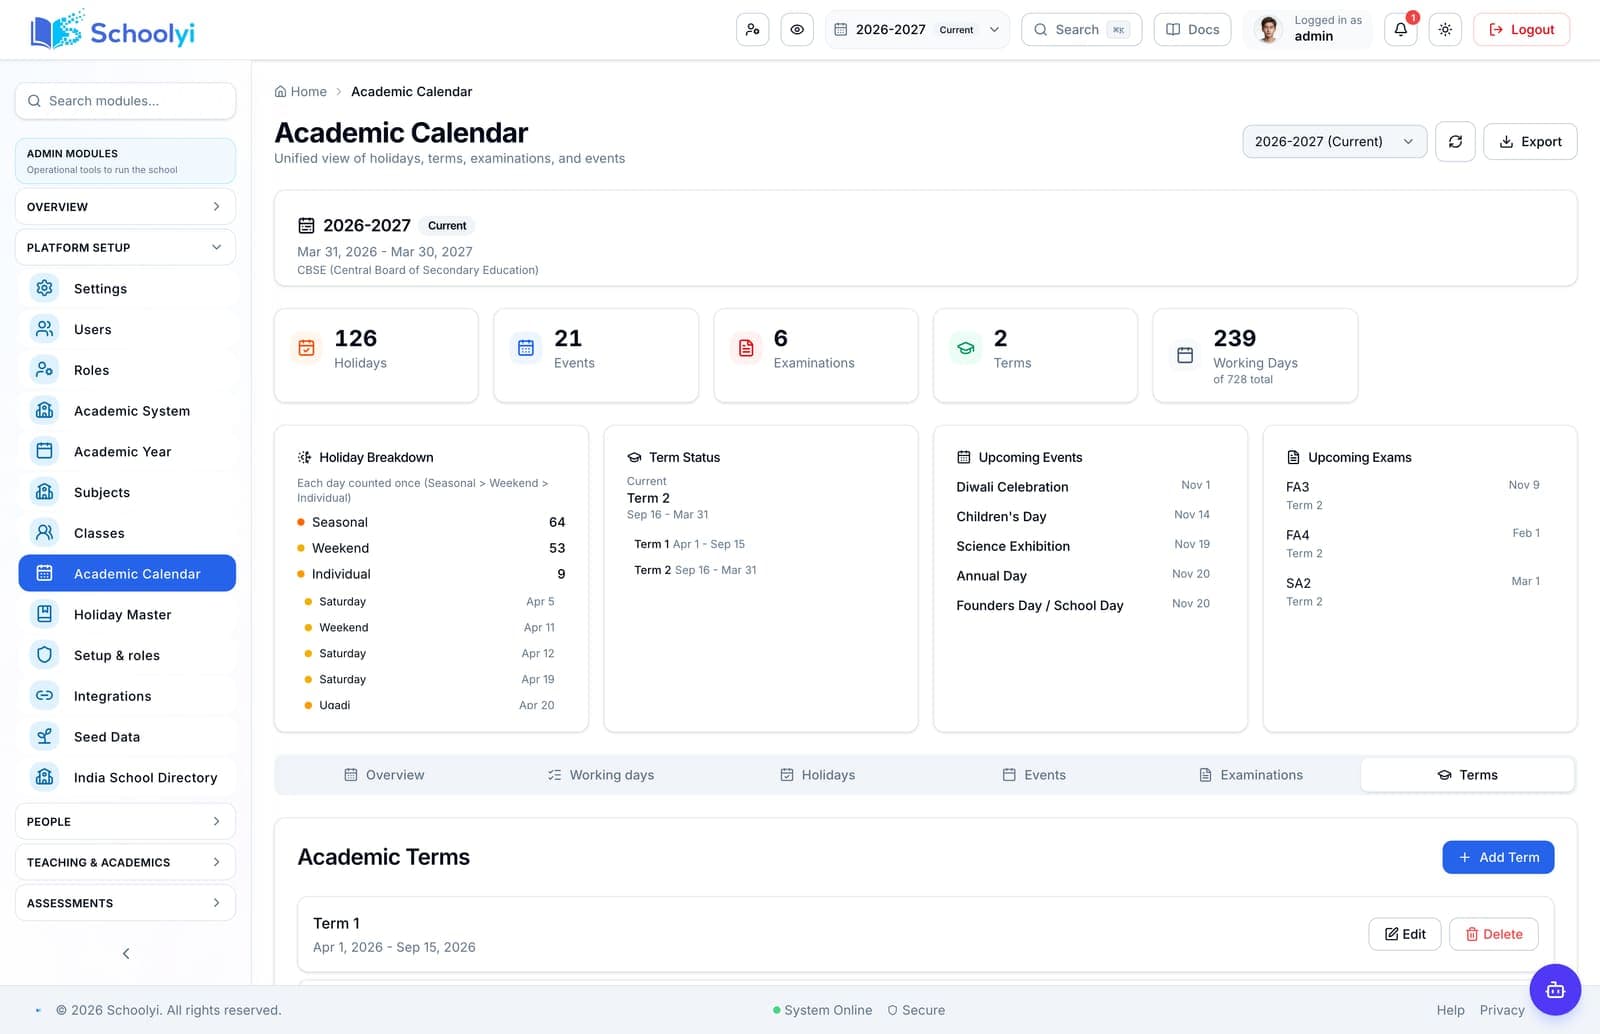1600x1034 pixels.
Task: Switch to the Overview tab
Action: (x=384, y=775)
